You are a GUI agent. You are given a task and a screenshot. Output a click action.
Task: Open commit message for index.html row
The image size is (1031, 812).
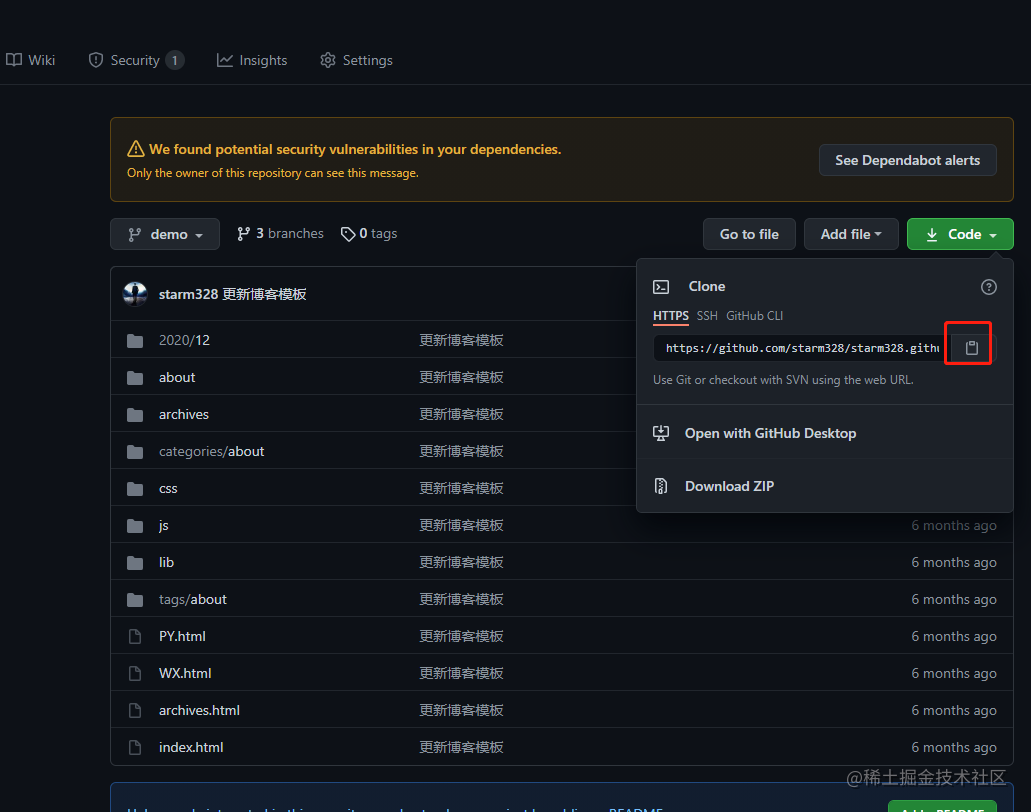(x=462, y=747)
